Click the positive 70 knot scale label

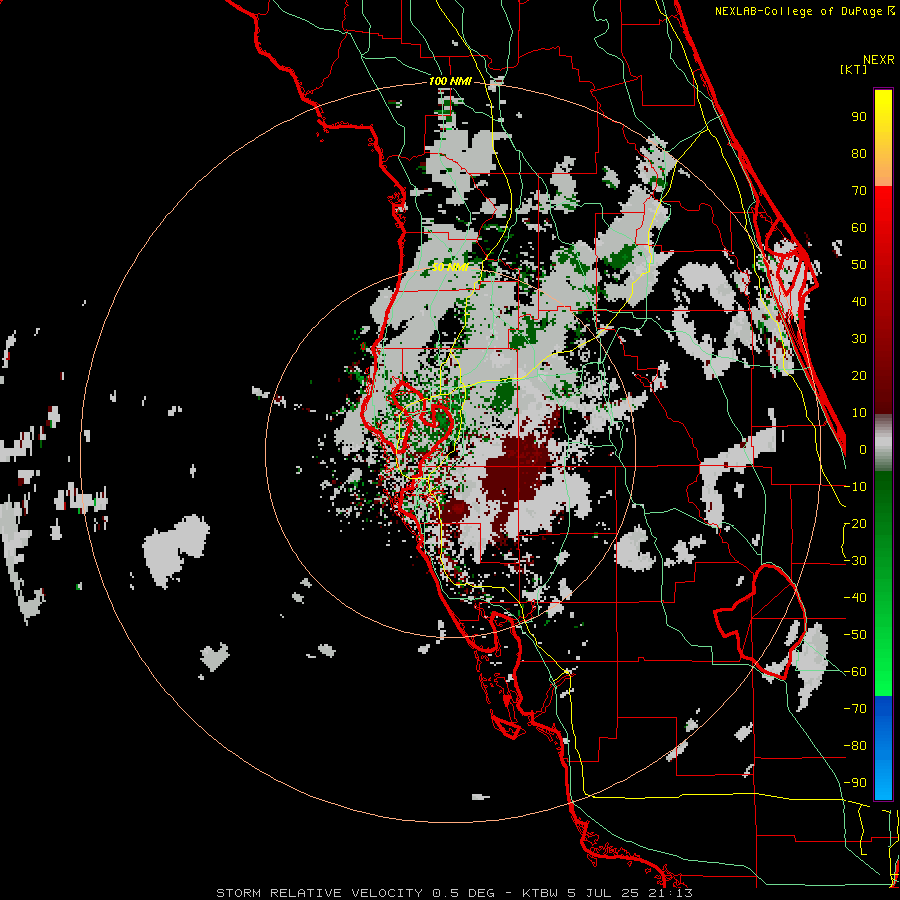point(859,191)
